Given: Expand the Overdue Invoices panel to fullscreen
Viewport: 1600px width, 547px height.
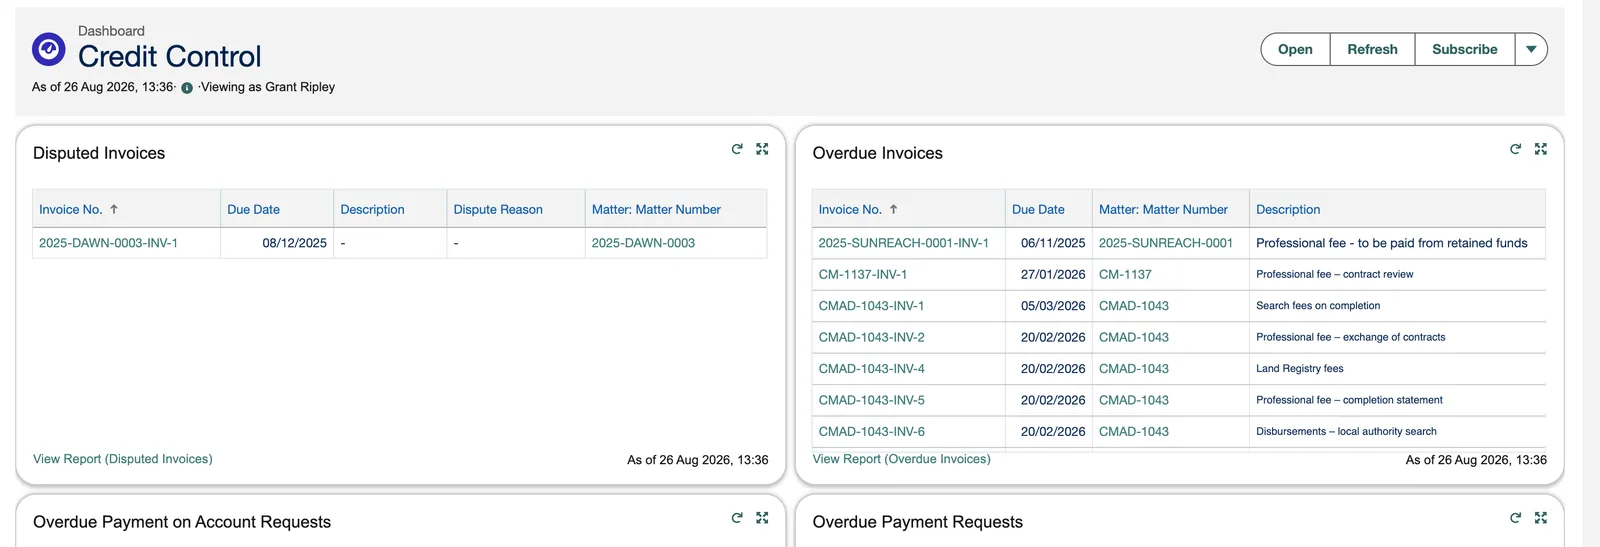Looking at the screenshot, I should pos(1540,149).
